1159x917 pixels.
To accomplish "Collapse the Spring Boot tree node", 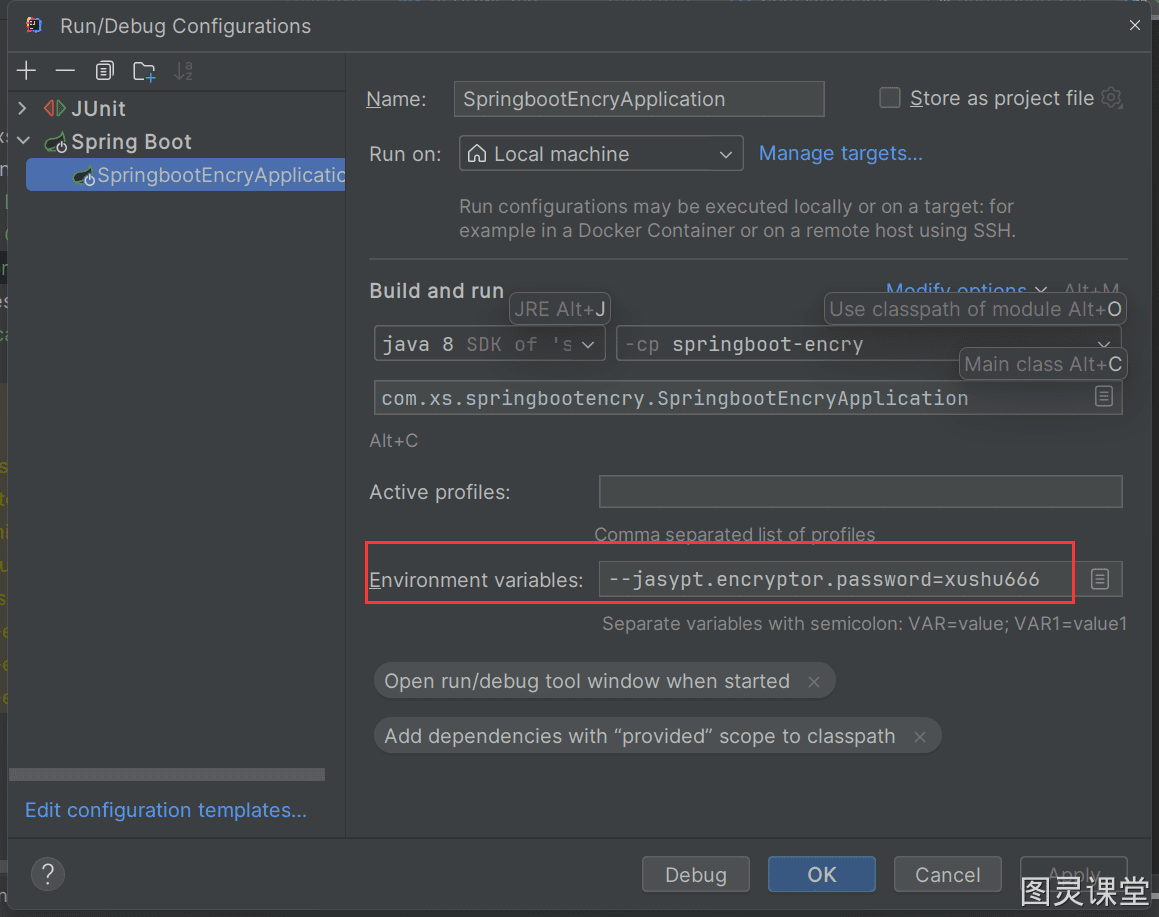I will 24,140.
